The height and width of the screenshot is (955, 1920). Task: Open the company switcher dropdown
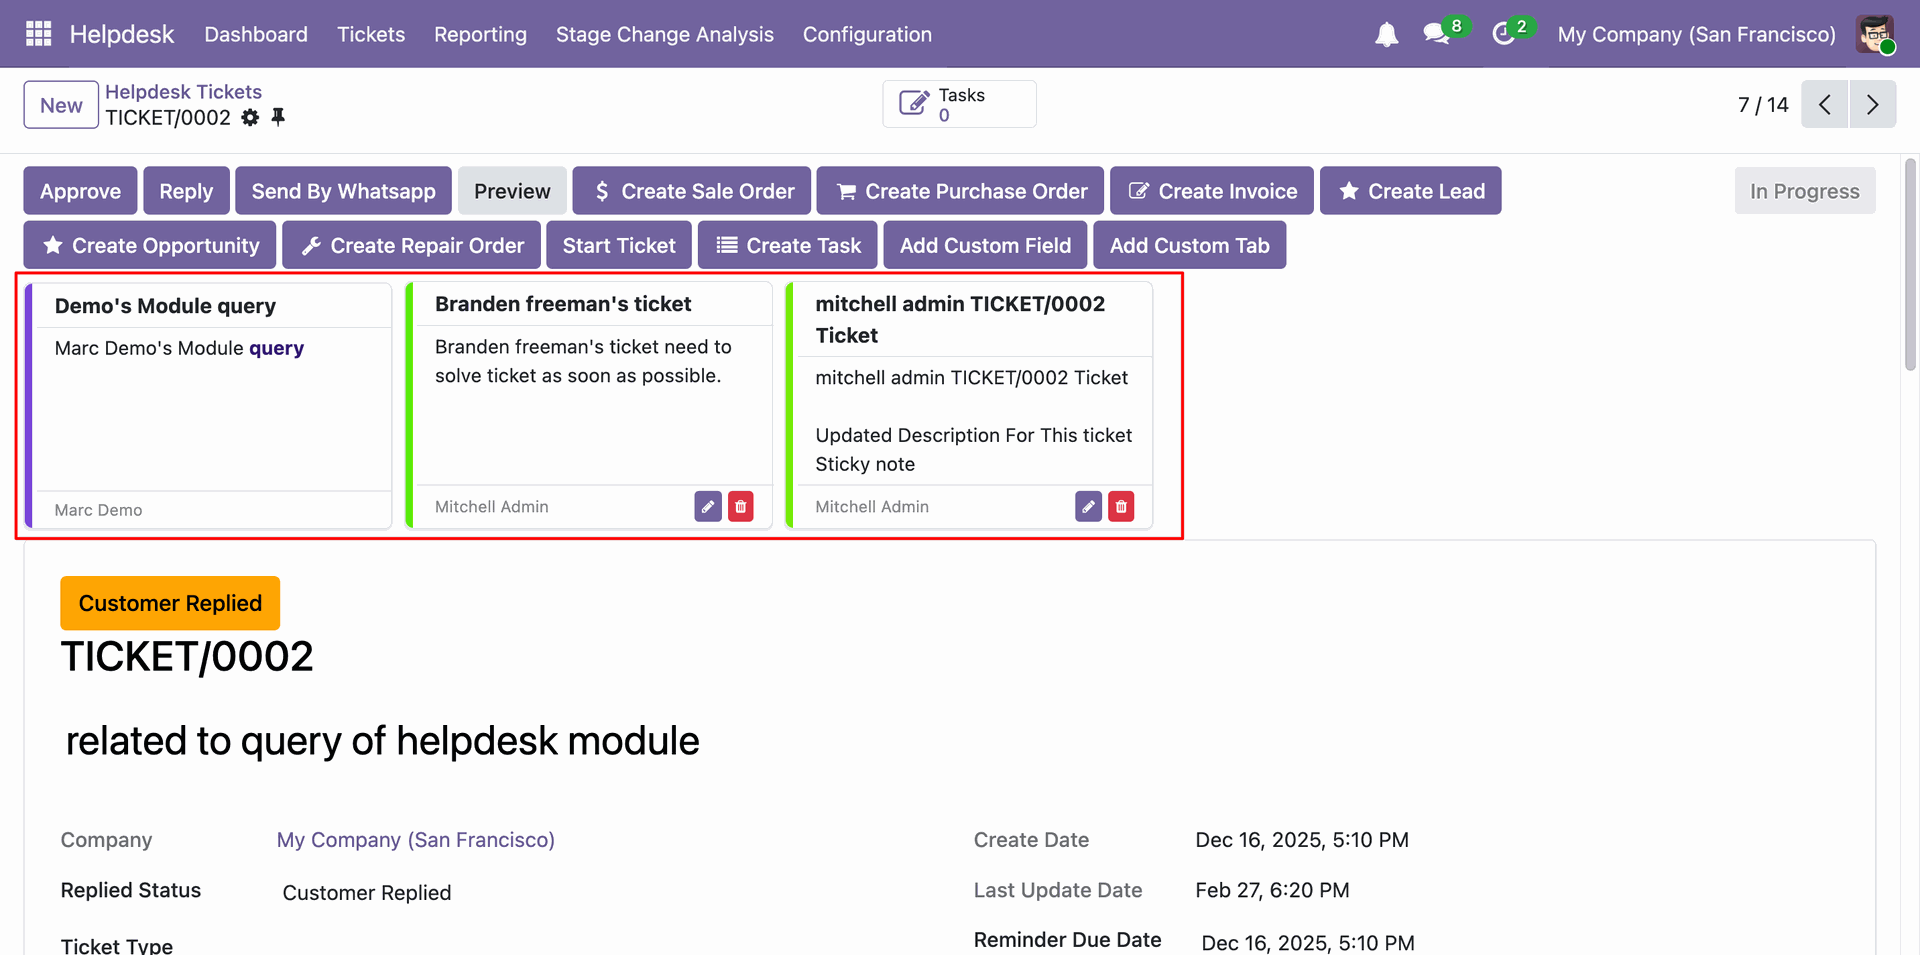1696,34
